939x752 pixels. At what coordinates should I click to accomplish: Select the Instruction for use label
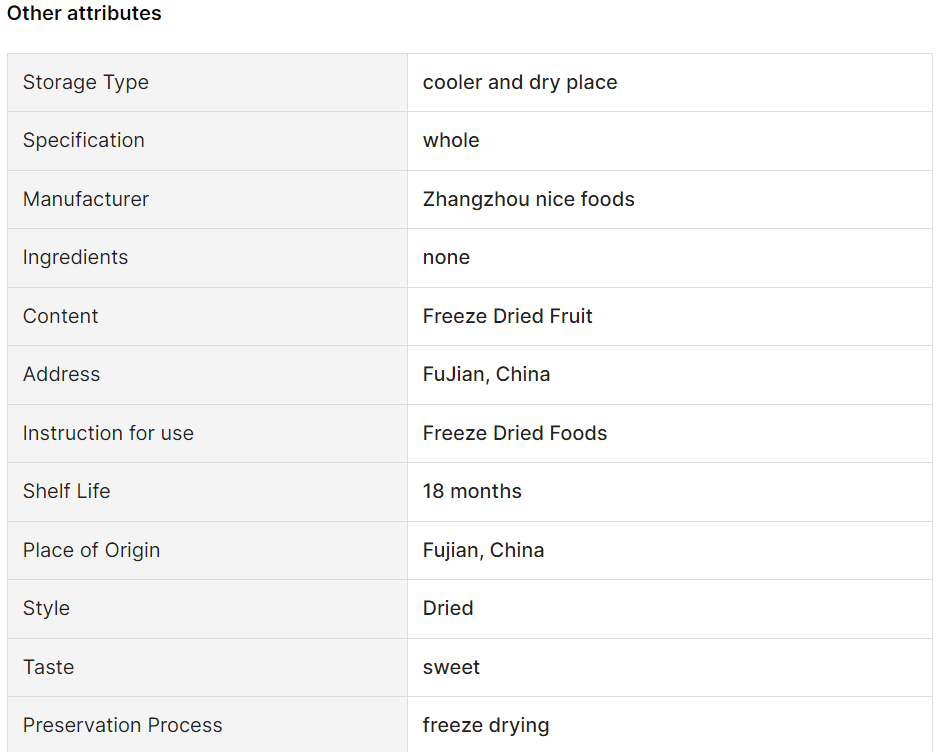pyautogui.click(x=108, y=433)
